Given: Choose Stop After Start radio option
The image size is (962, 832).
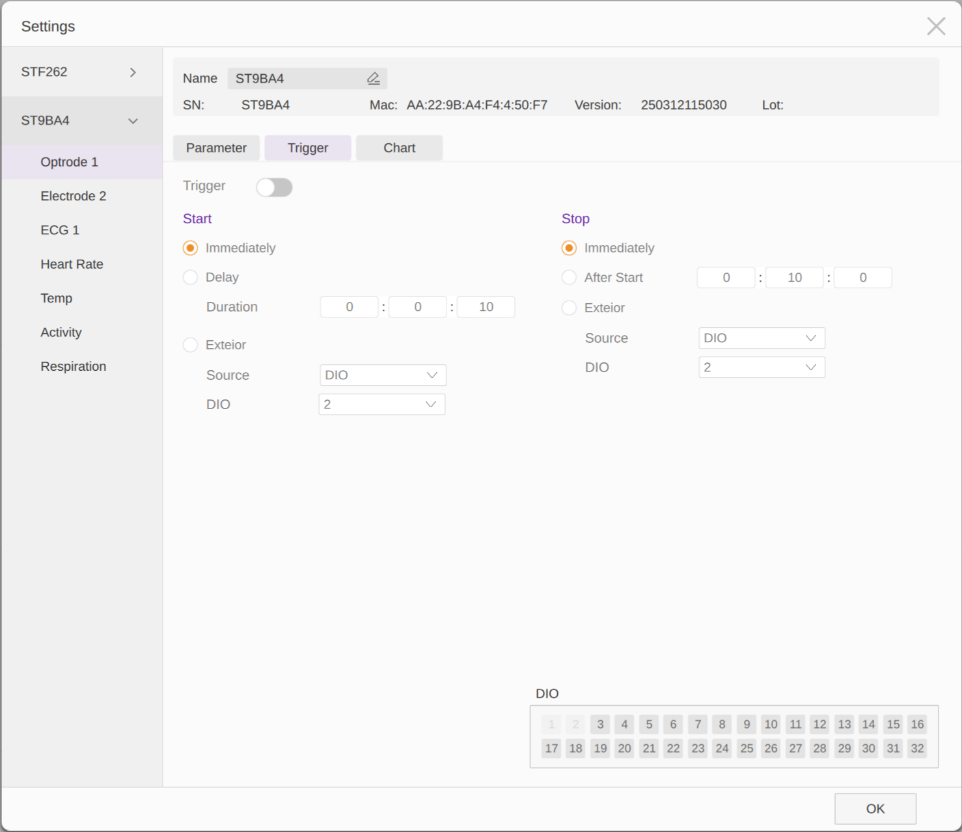Looking at the screenshot, I should coord(569,277).
